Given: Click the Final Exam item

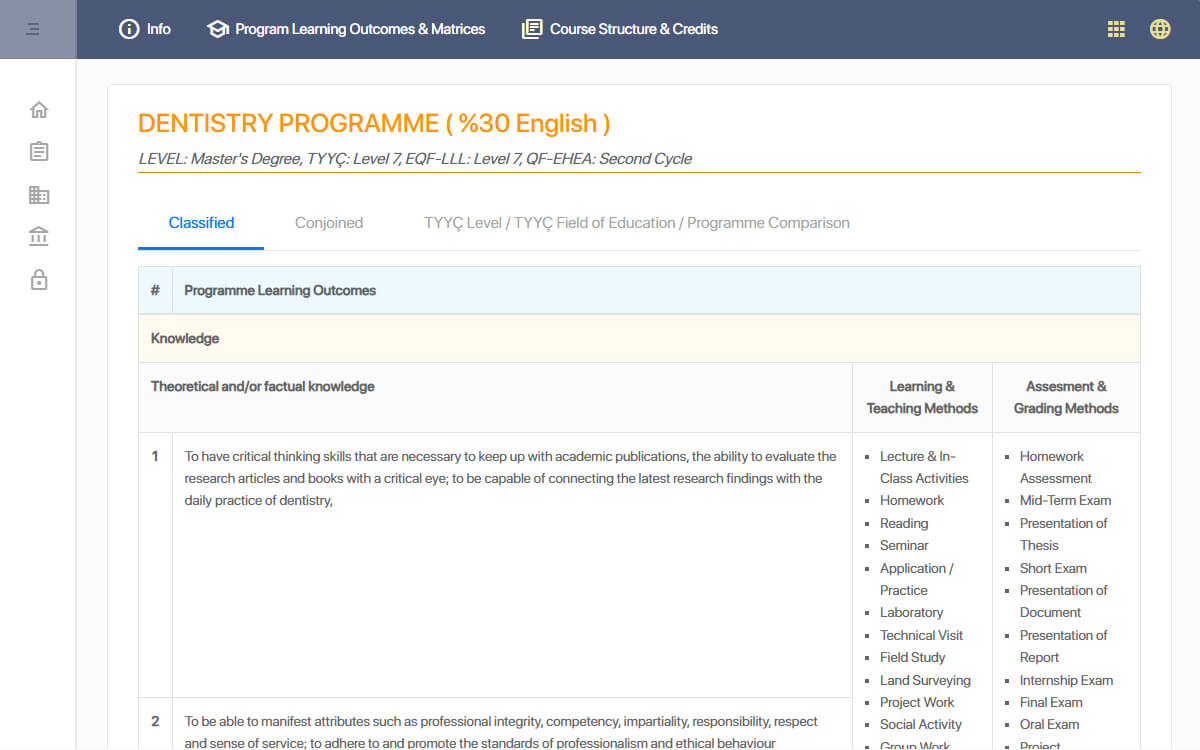Looking at the screenshot, I should click(1051, 702).
